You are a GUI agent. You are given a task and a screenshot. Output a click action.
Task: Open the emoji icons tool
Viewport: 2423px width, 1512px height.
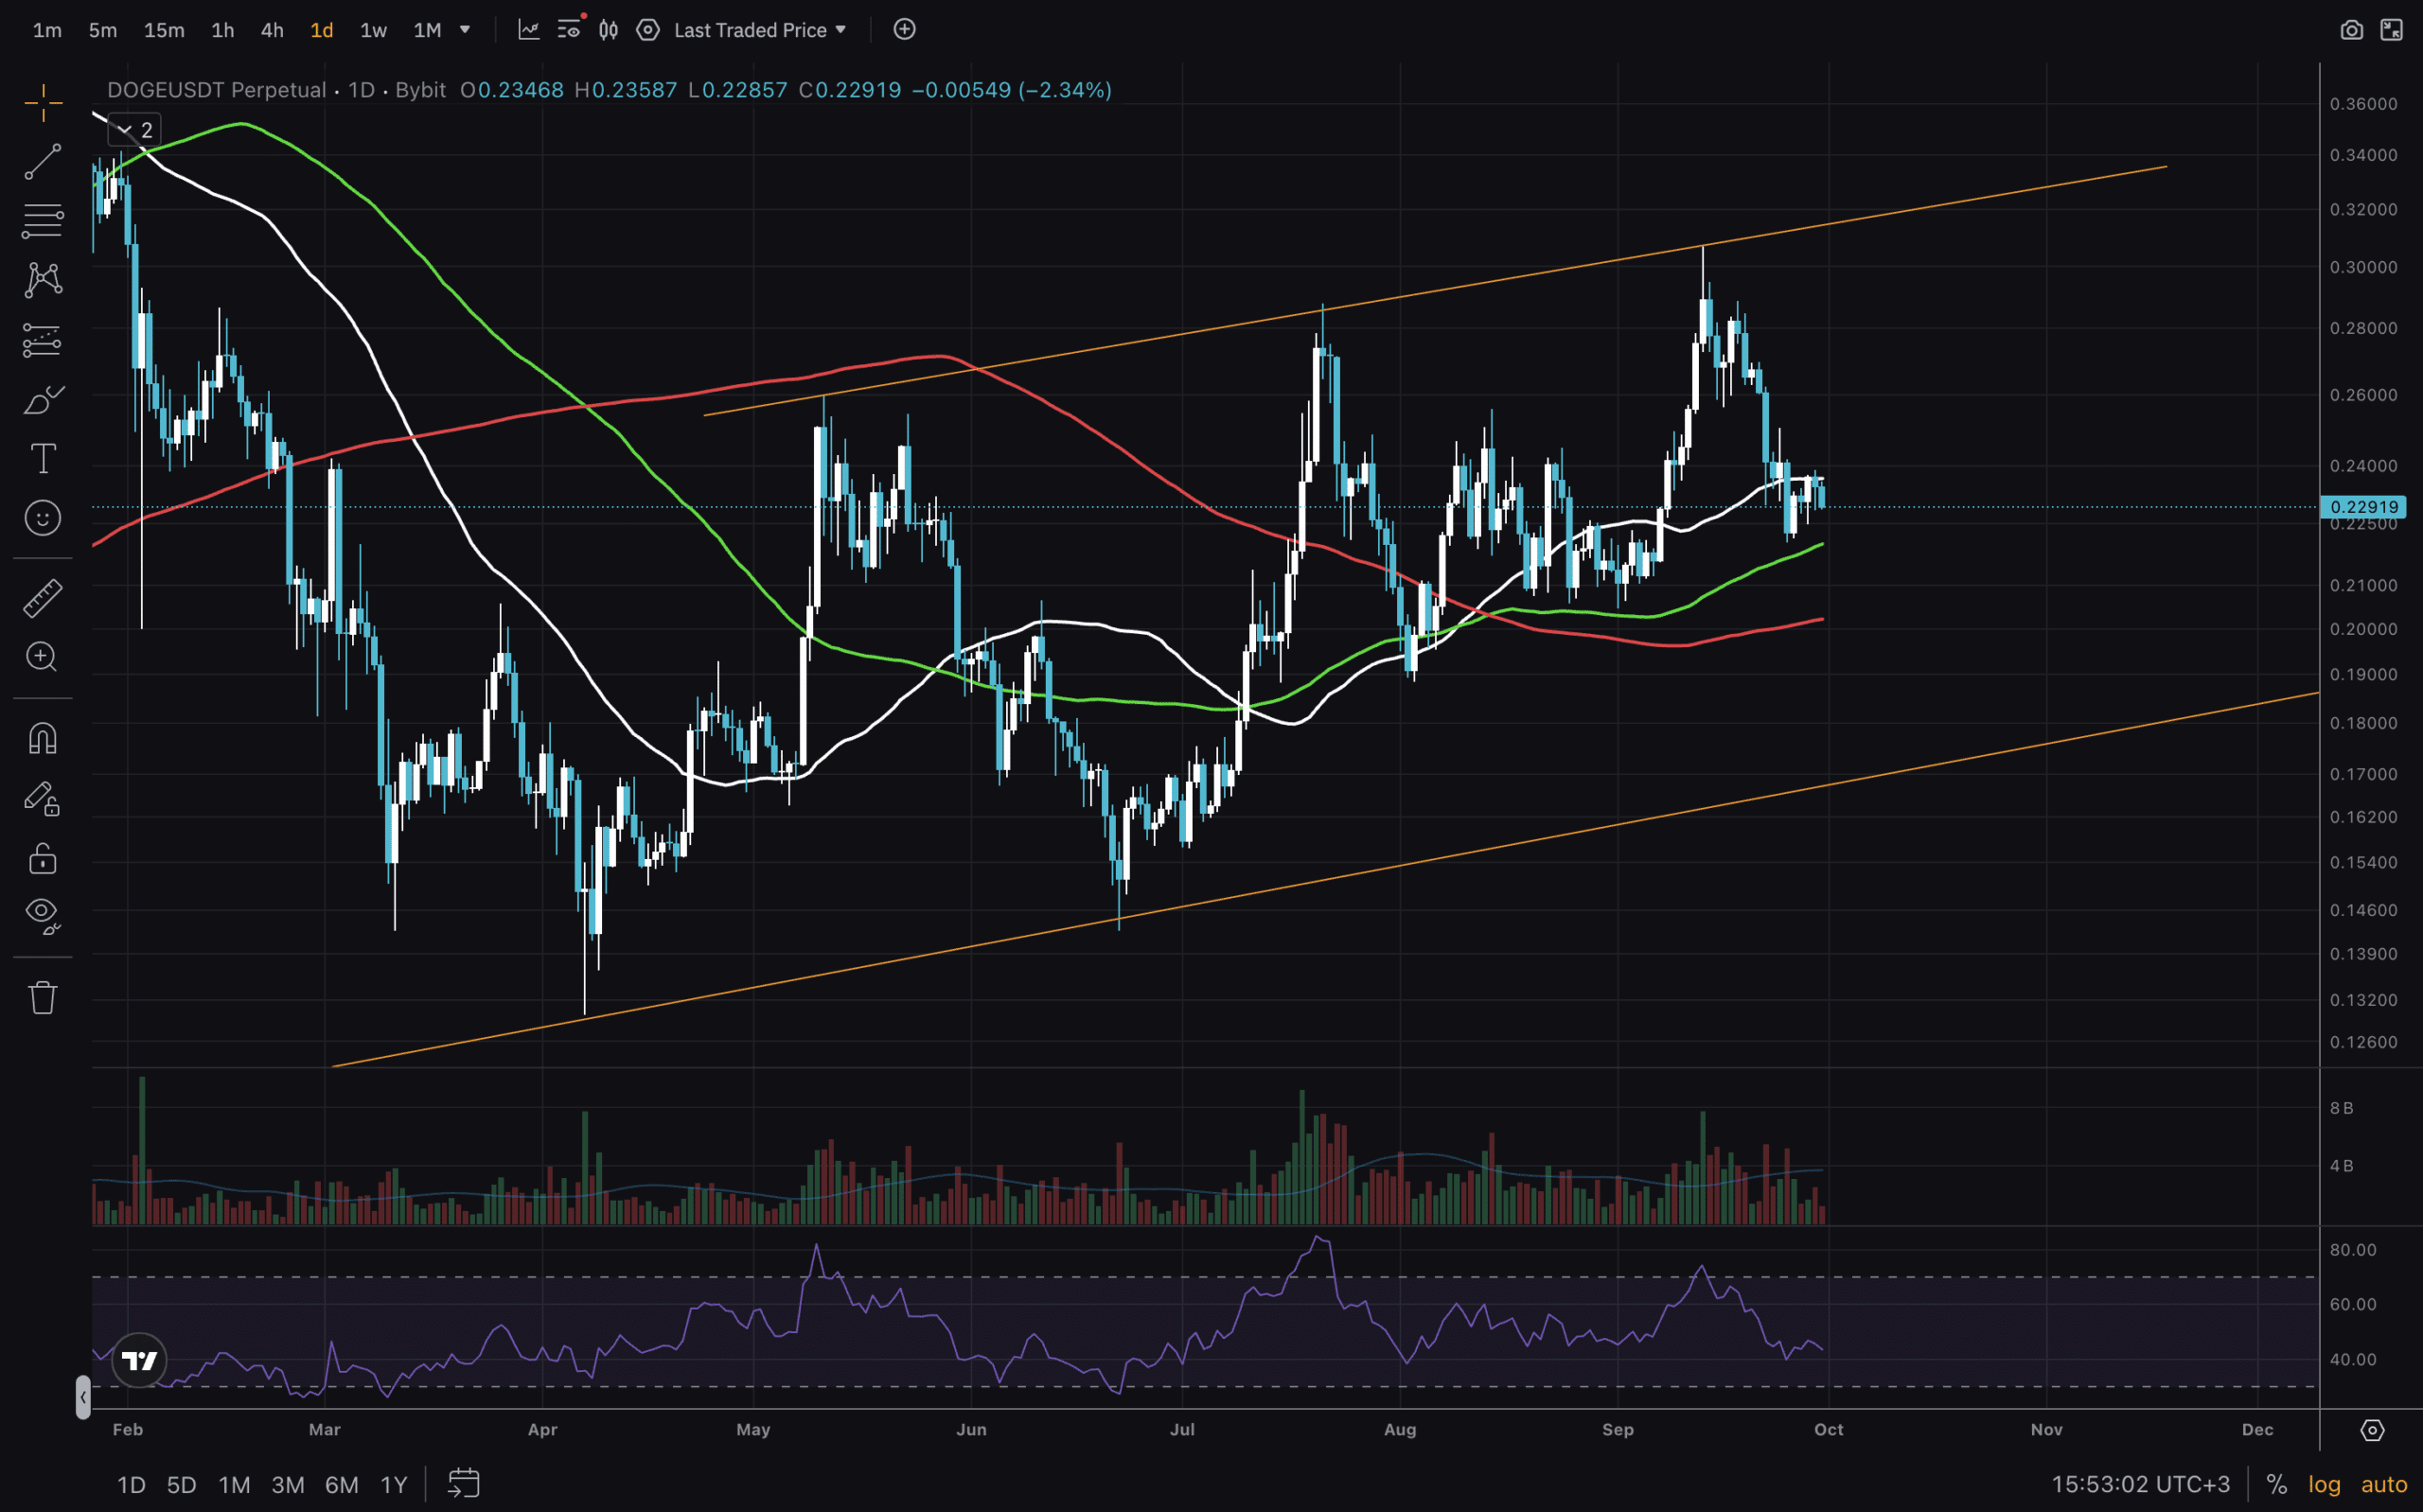point(42,518)
